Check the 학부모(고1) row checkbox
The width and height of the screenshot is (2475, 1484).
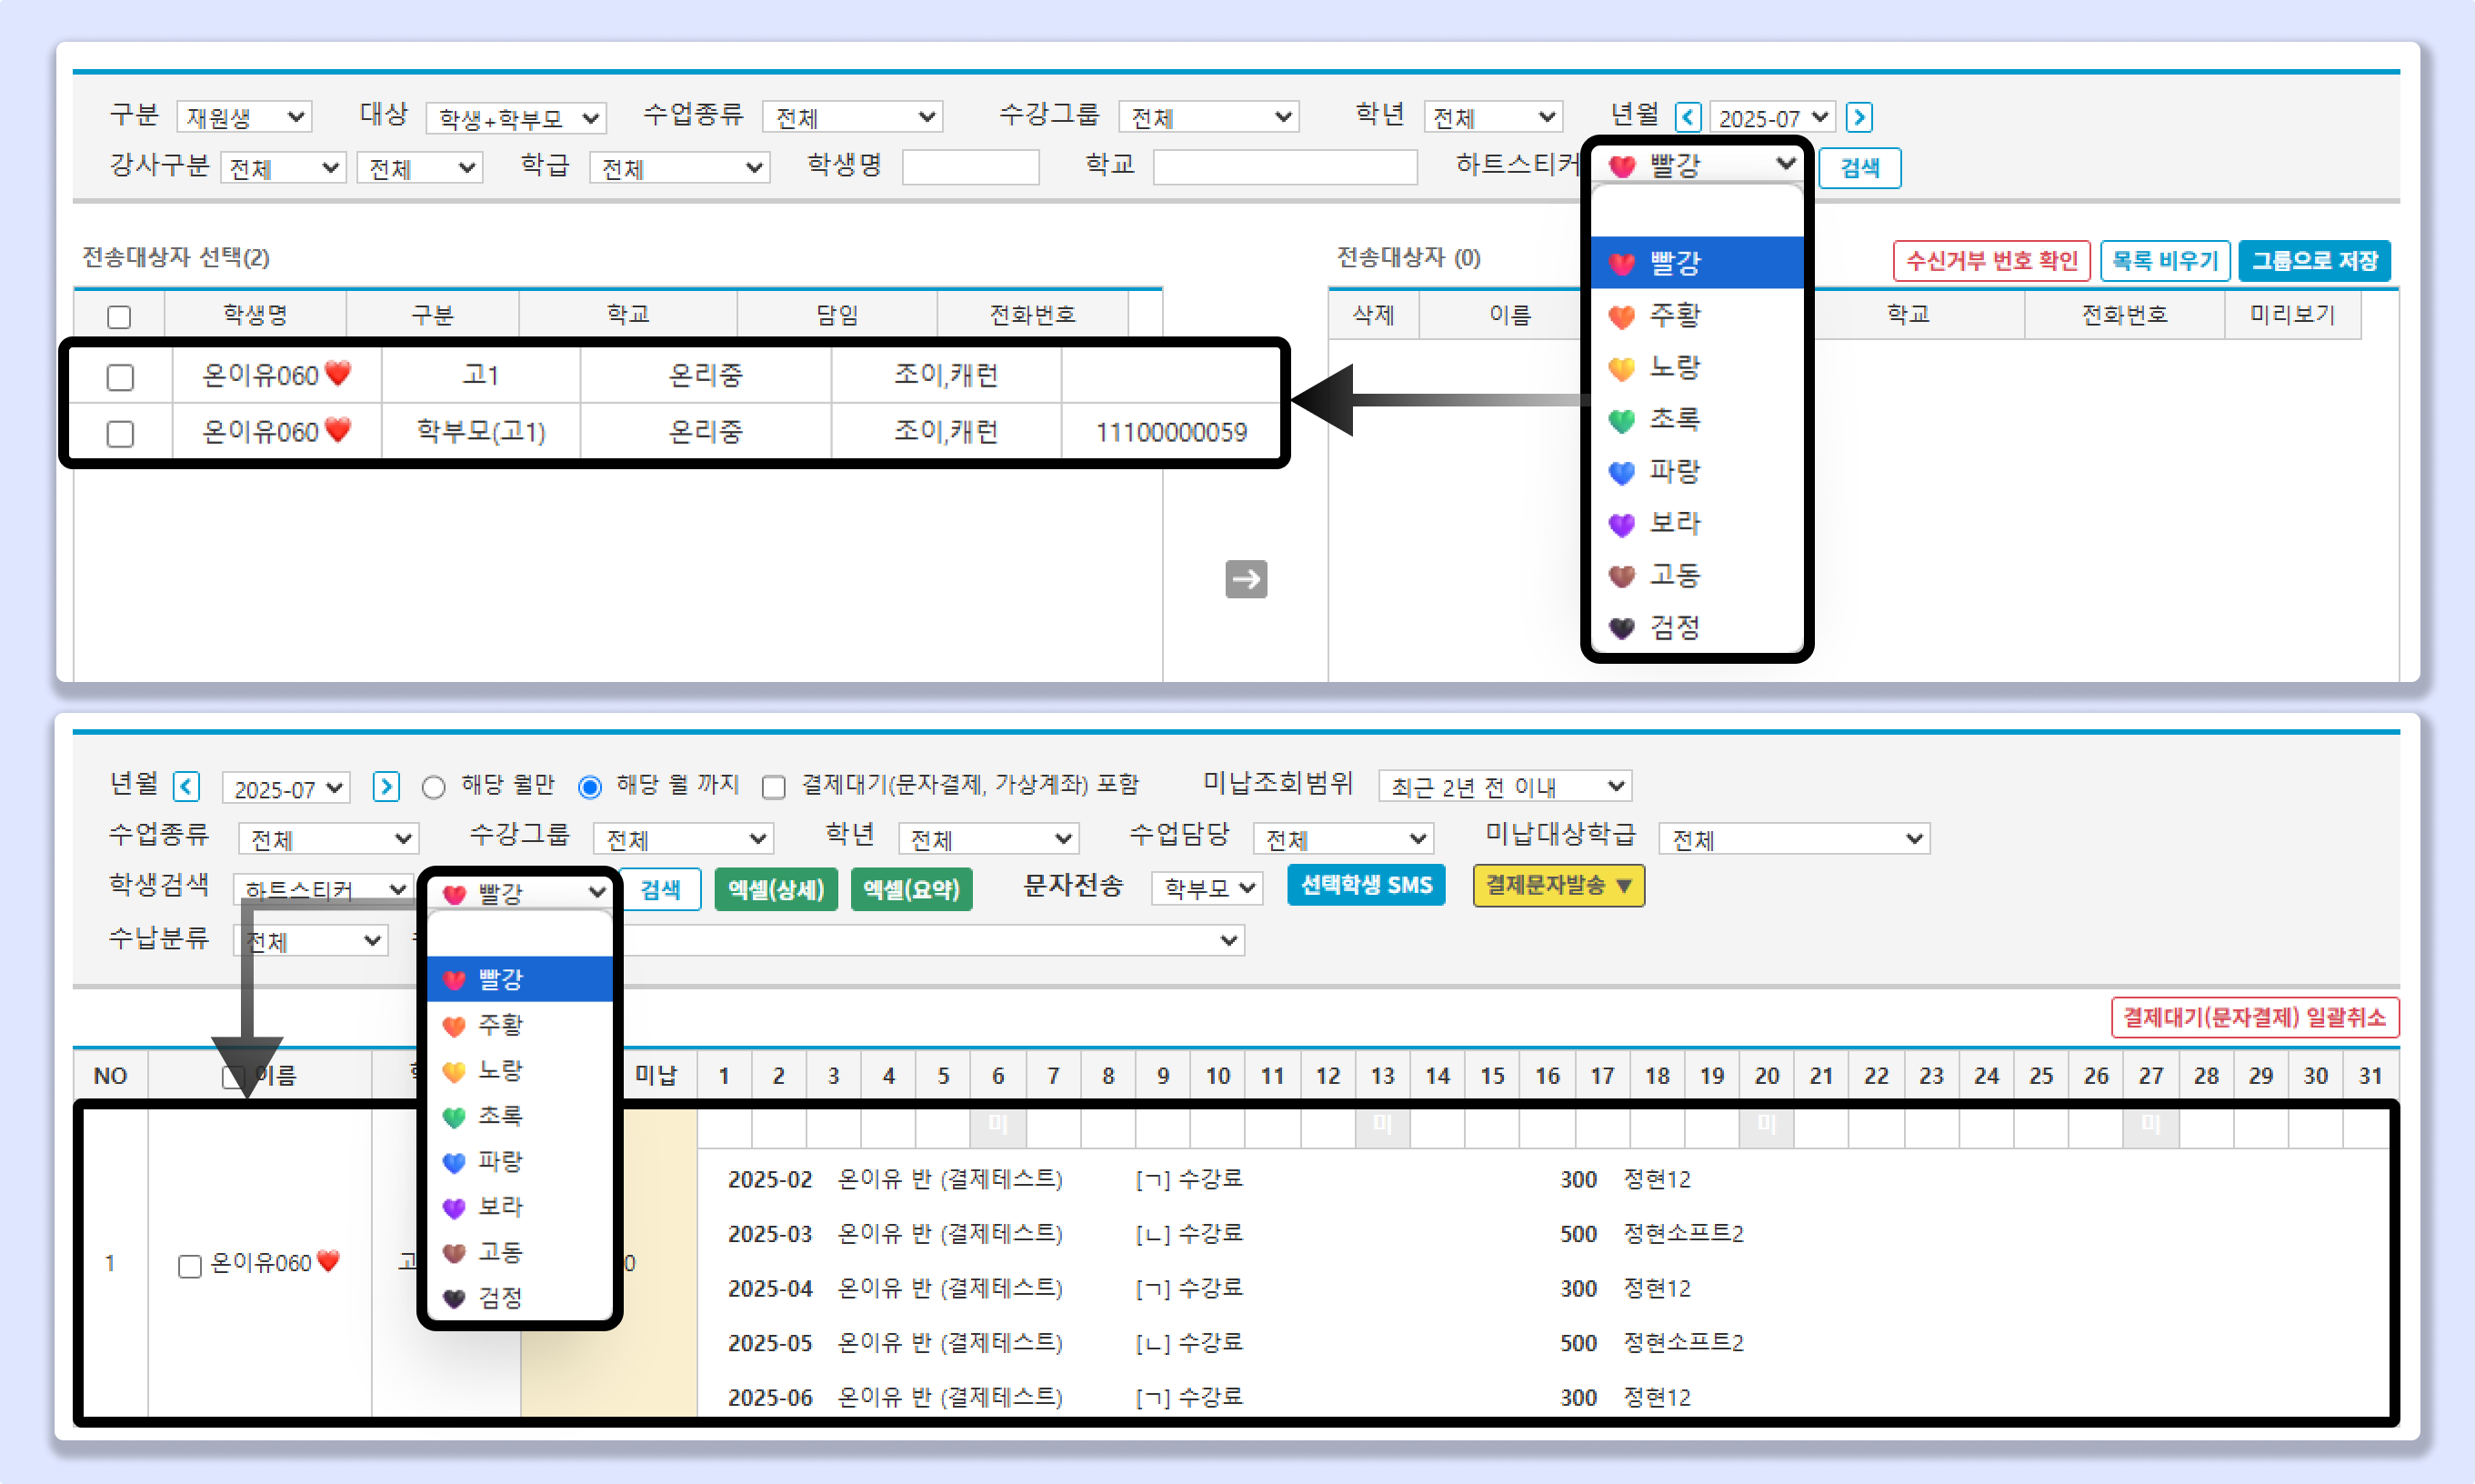120,433
